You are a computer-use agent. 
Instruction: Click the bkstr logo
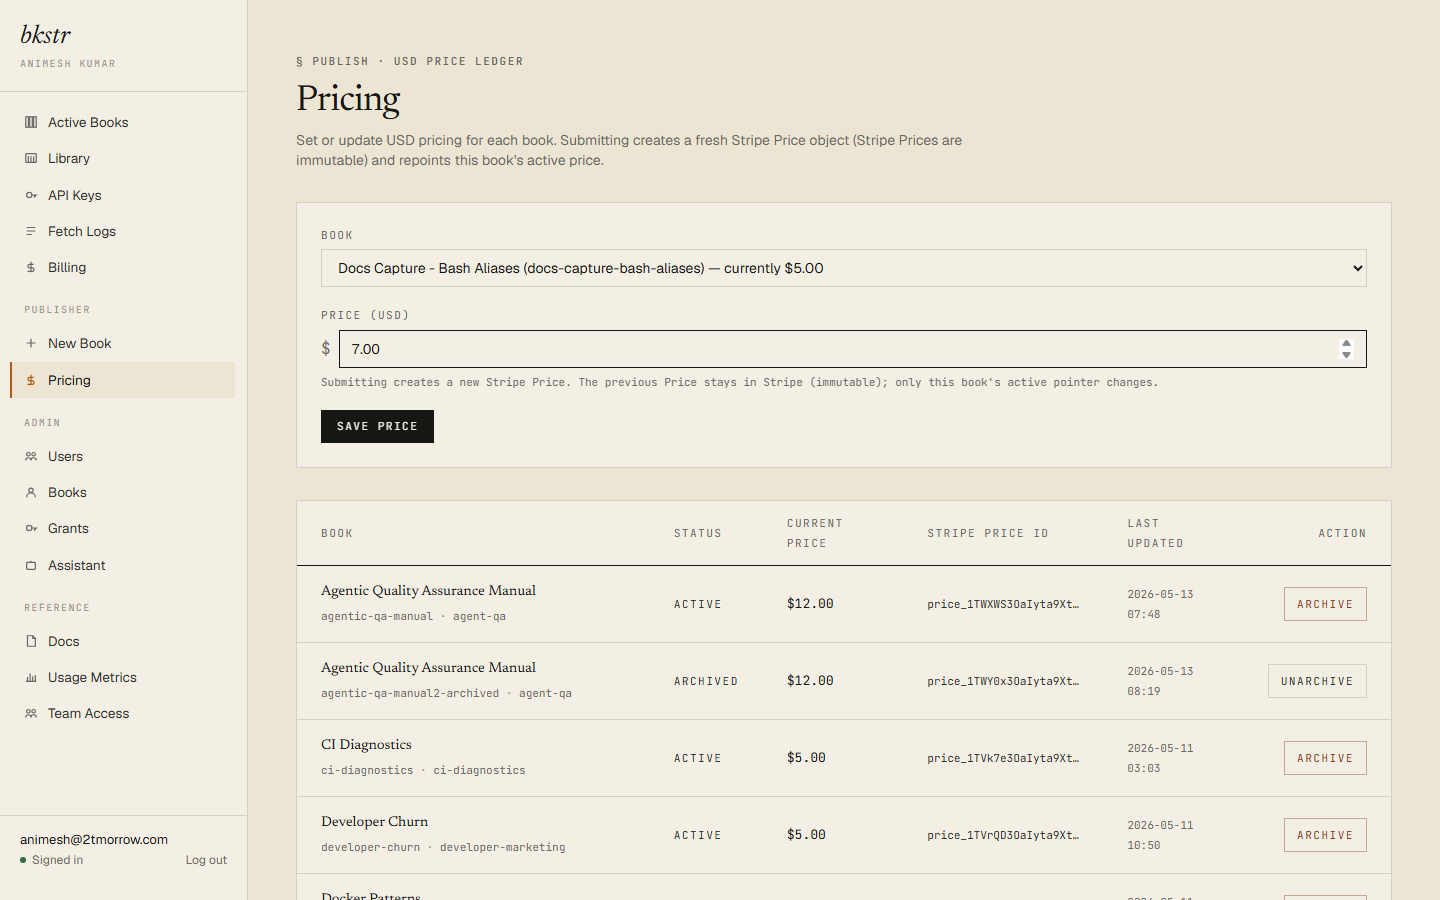point(46,35)
